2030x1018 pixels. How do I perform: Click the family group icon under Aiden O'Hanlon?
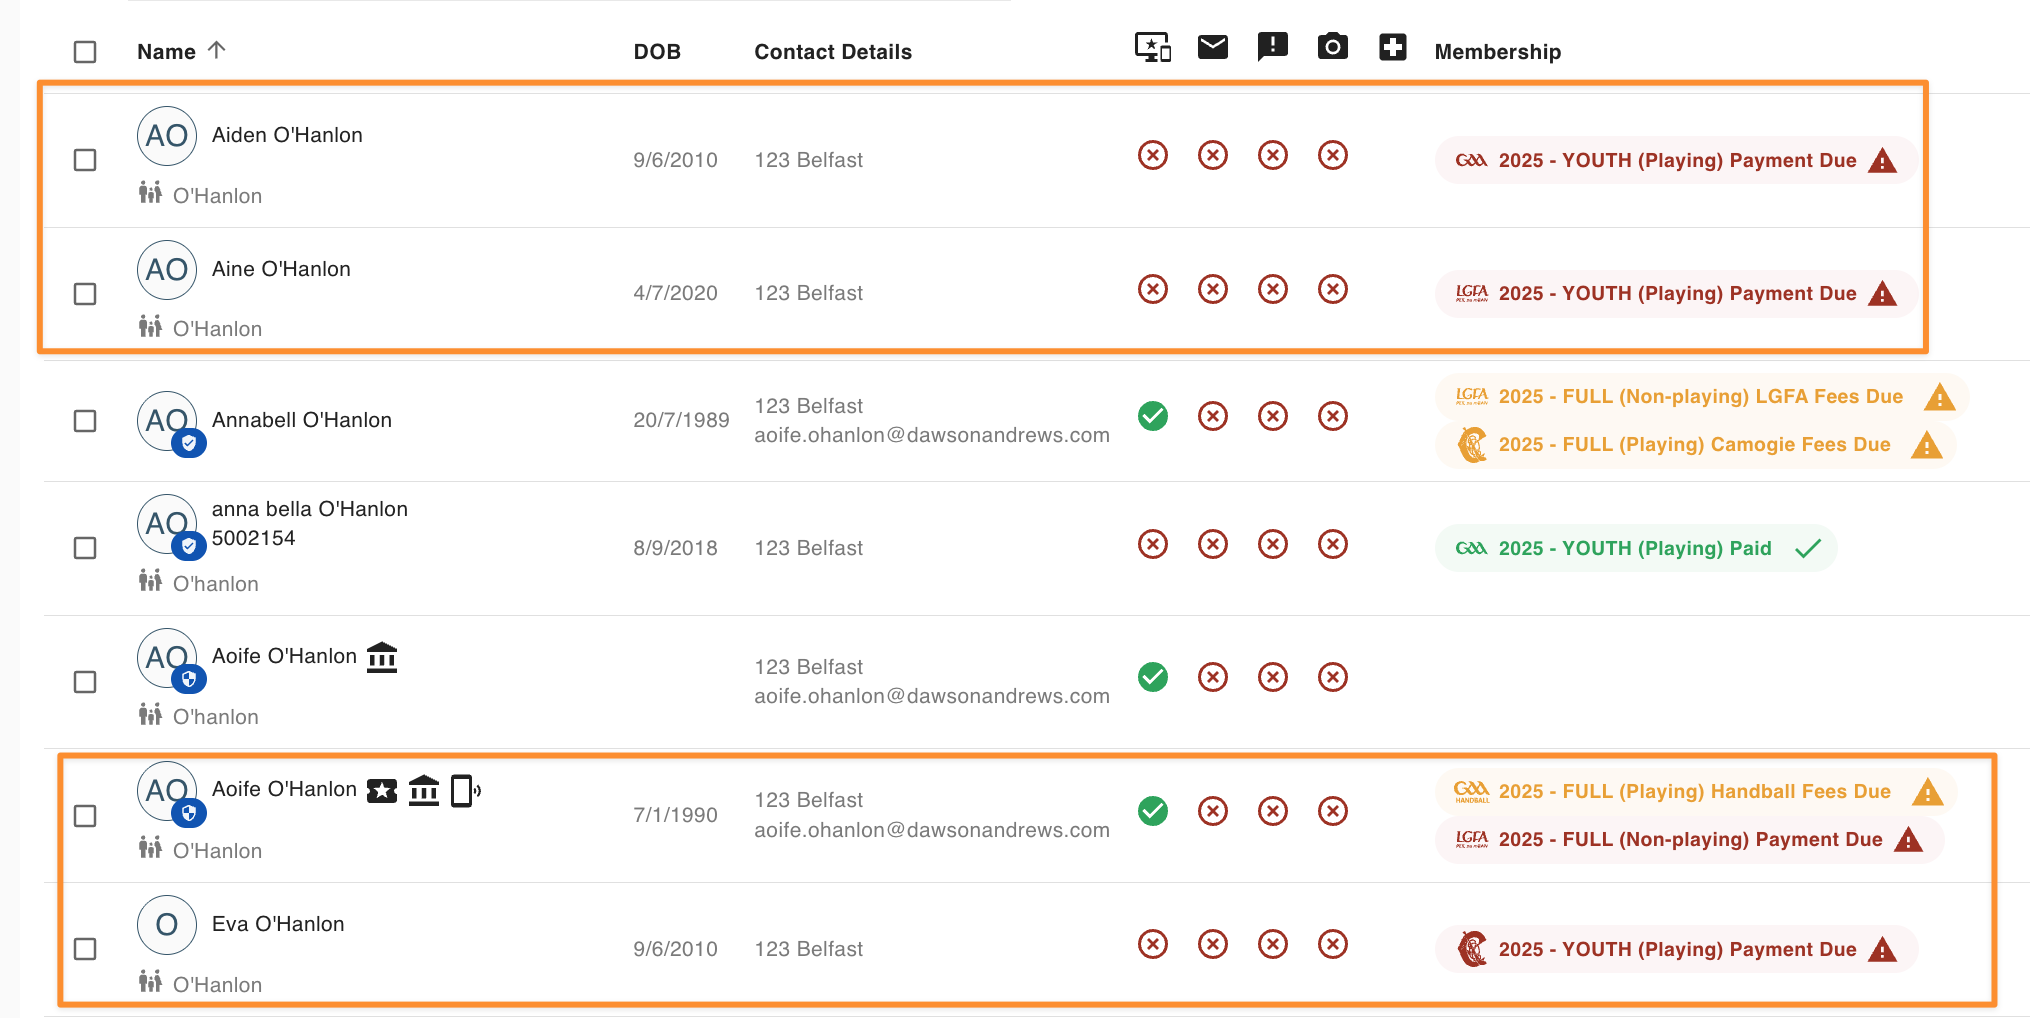pos(150,193)
